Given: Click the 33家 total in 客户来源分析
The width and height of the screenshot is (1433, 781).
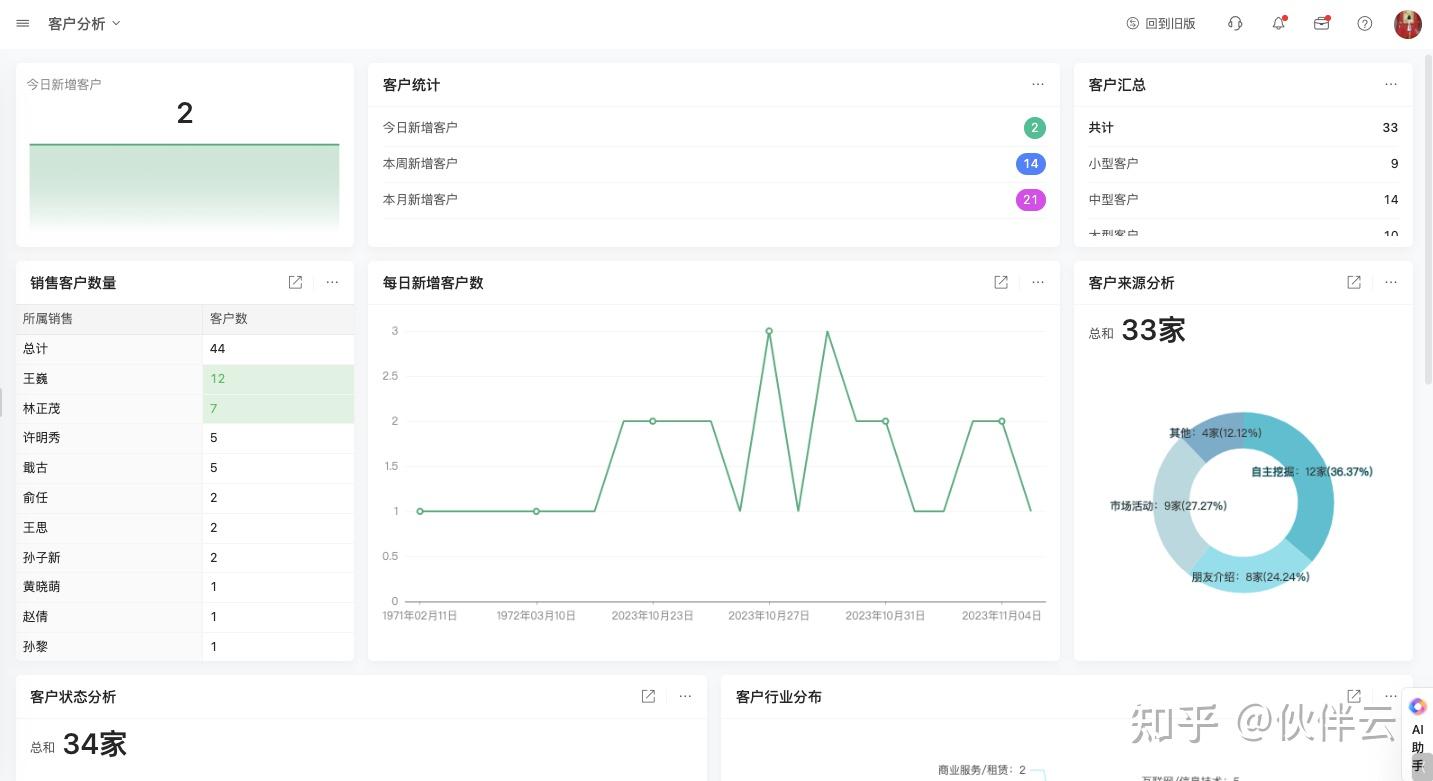Looking at the screenshot, I should coord(1153,330).
